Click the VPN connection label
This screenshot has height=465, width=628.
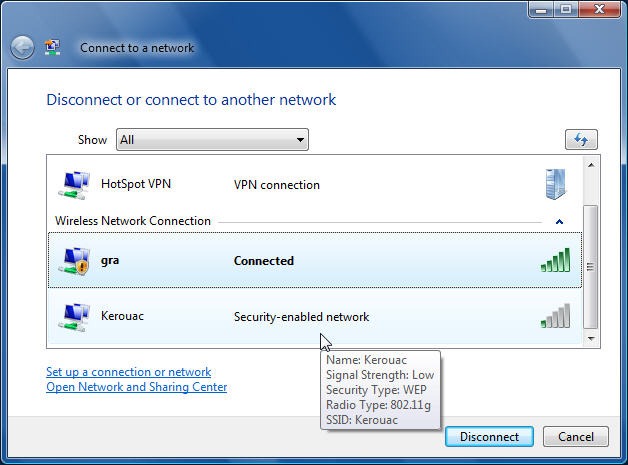point(277,185)
